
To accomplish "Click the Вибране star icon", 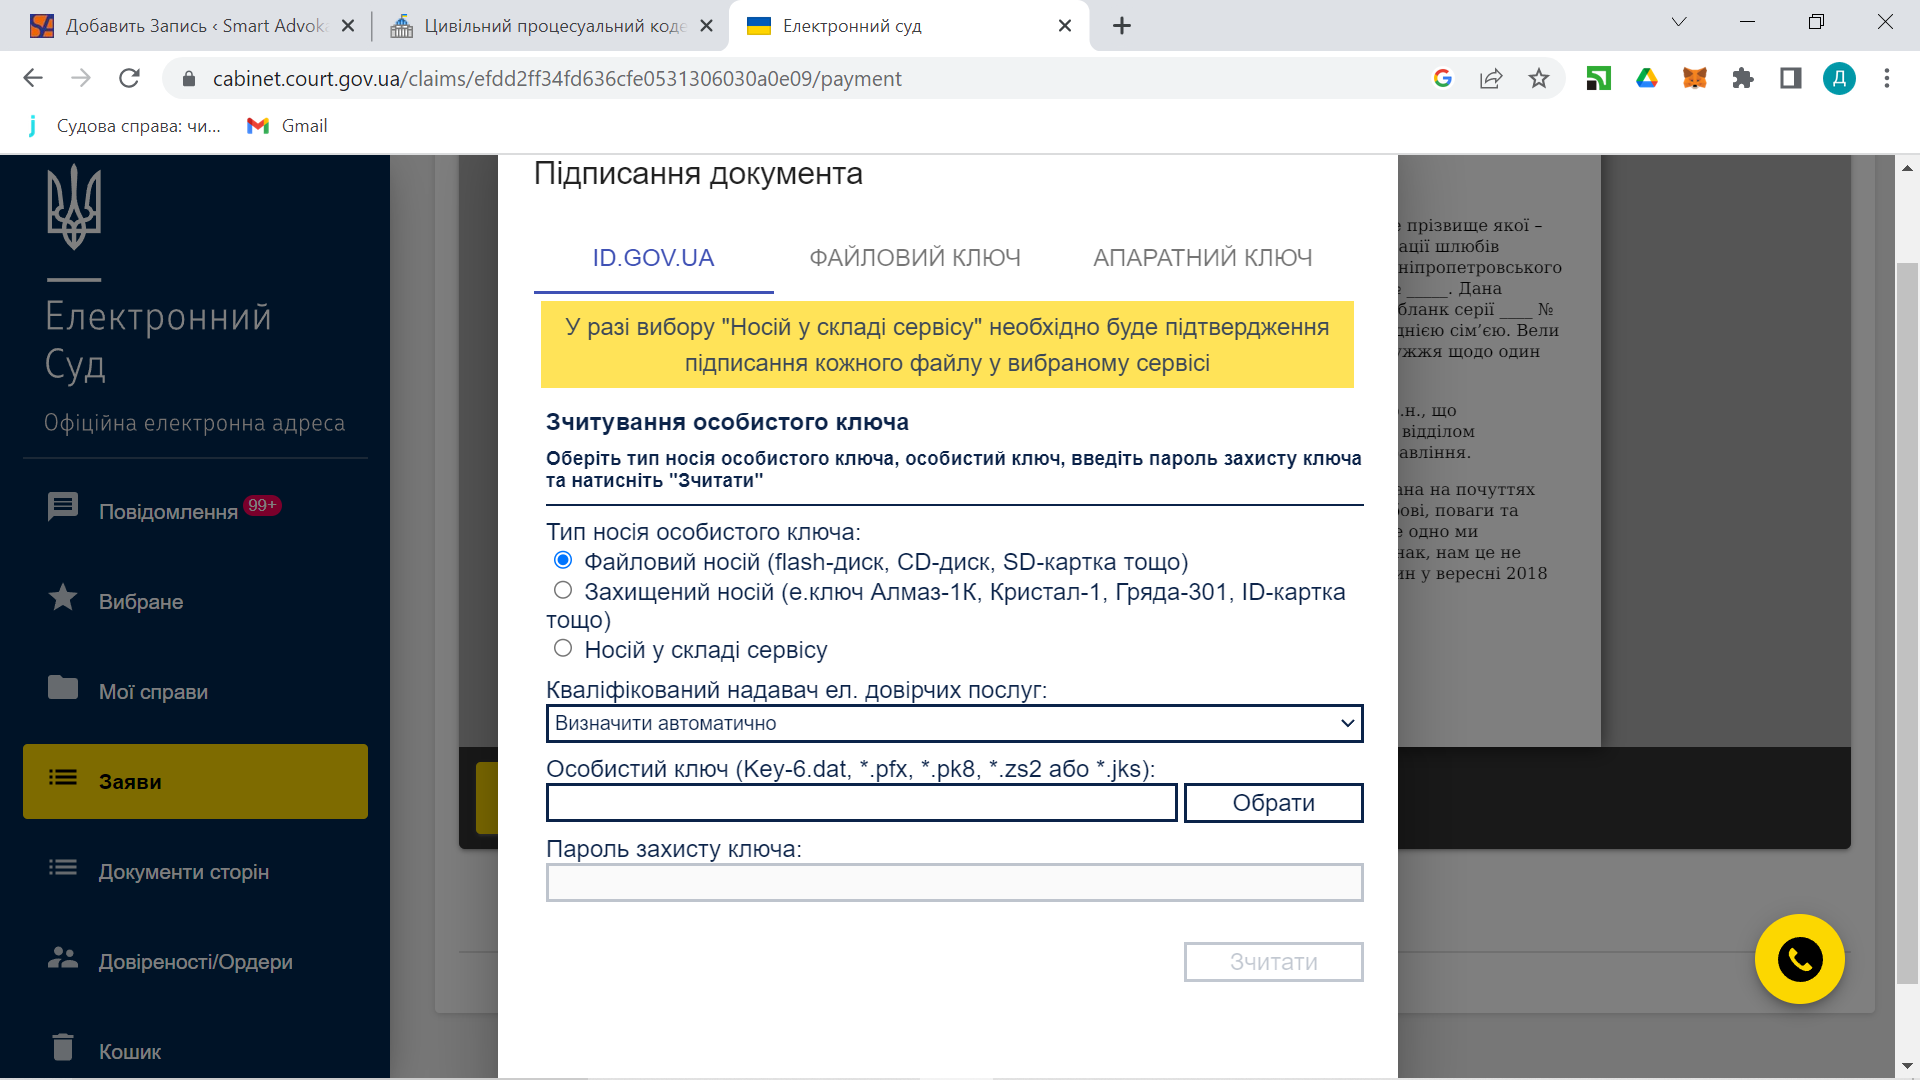I will click(63, 598).
